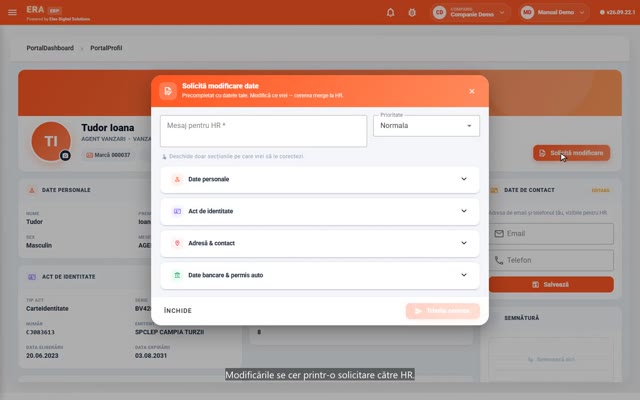
Task: Click the Cartelidentitate value
Action: tap(47, 309)
